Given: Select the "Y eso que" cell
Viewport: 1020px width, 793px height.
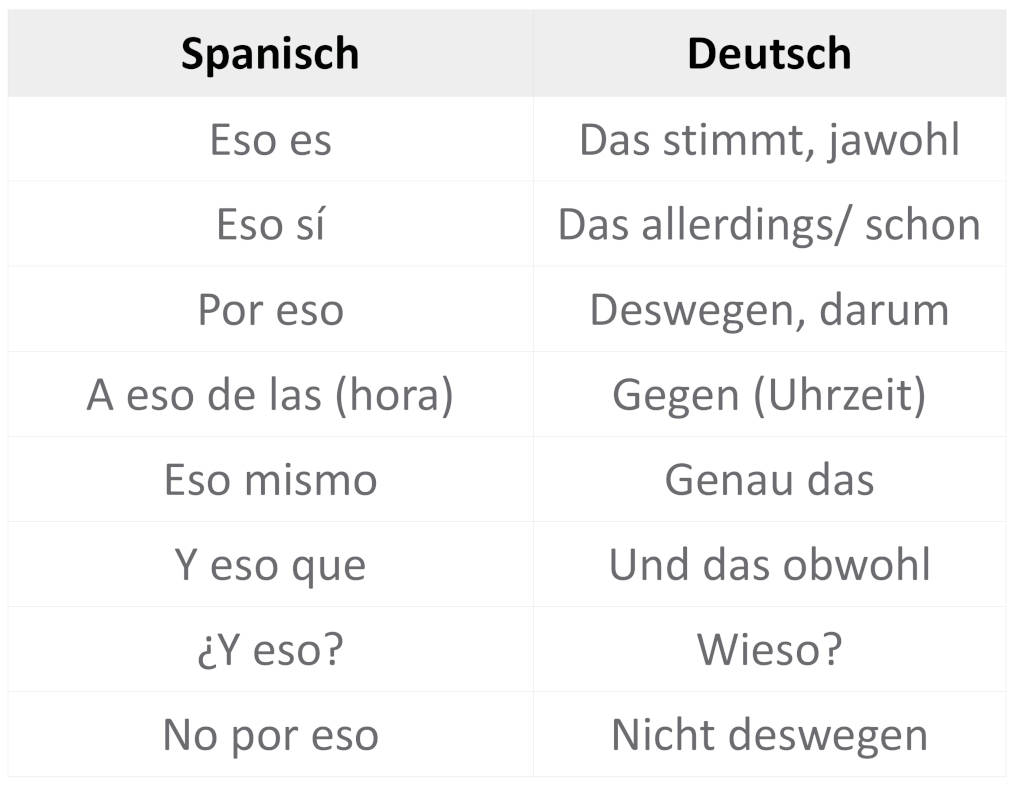Looking at the screenshot, I should pos(270,565).
